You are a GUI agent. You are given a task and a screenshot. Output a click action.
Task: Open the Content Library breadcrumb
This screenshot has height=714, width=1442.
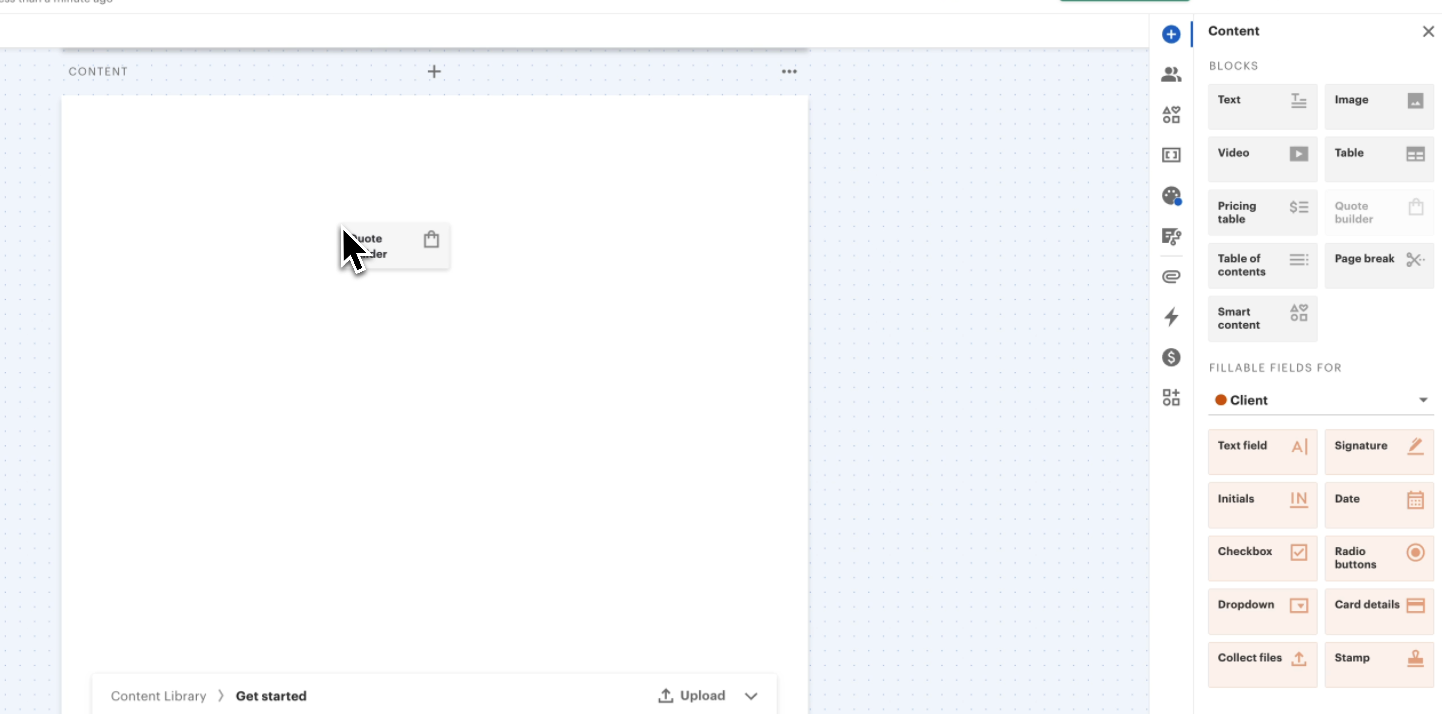158,695
